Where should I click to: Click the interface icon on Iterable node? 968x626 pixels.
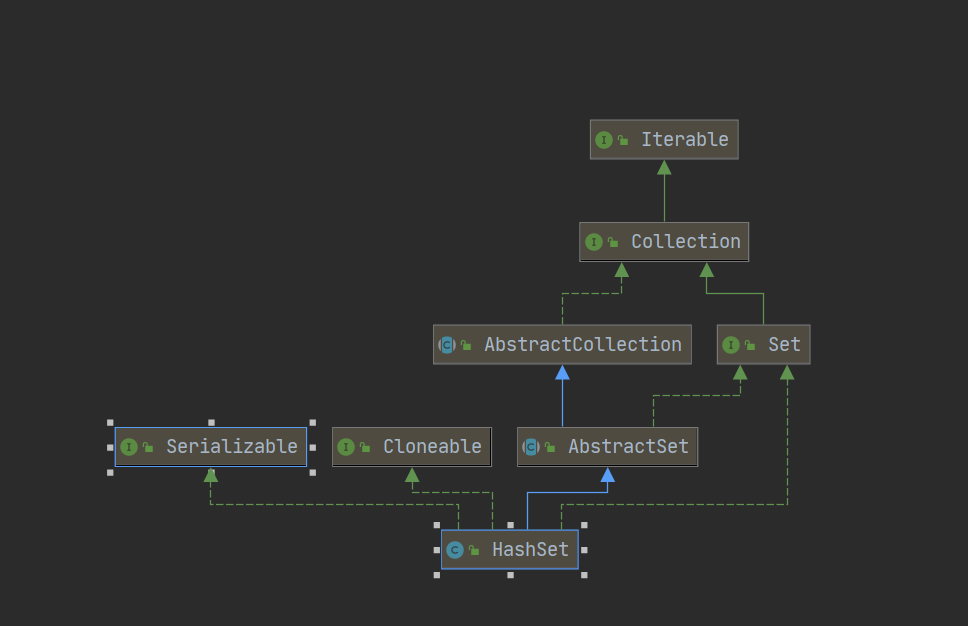tap(603, 140)
